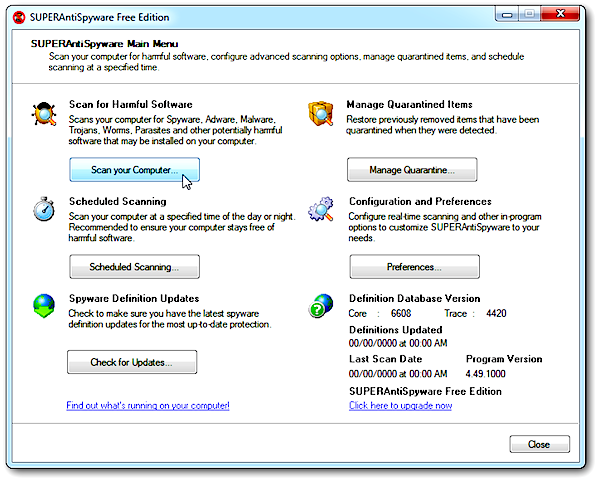
Task: Click the 'Definition Database Version' heading
Action: click(414, 298)
